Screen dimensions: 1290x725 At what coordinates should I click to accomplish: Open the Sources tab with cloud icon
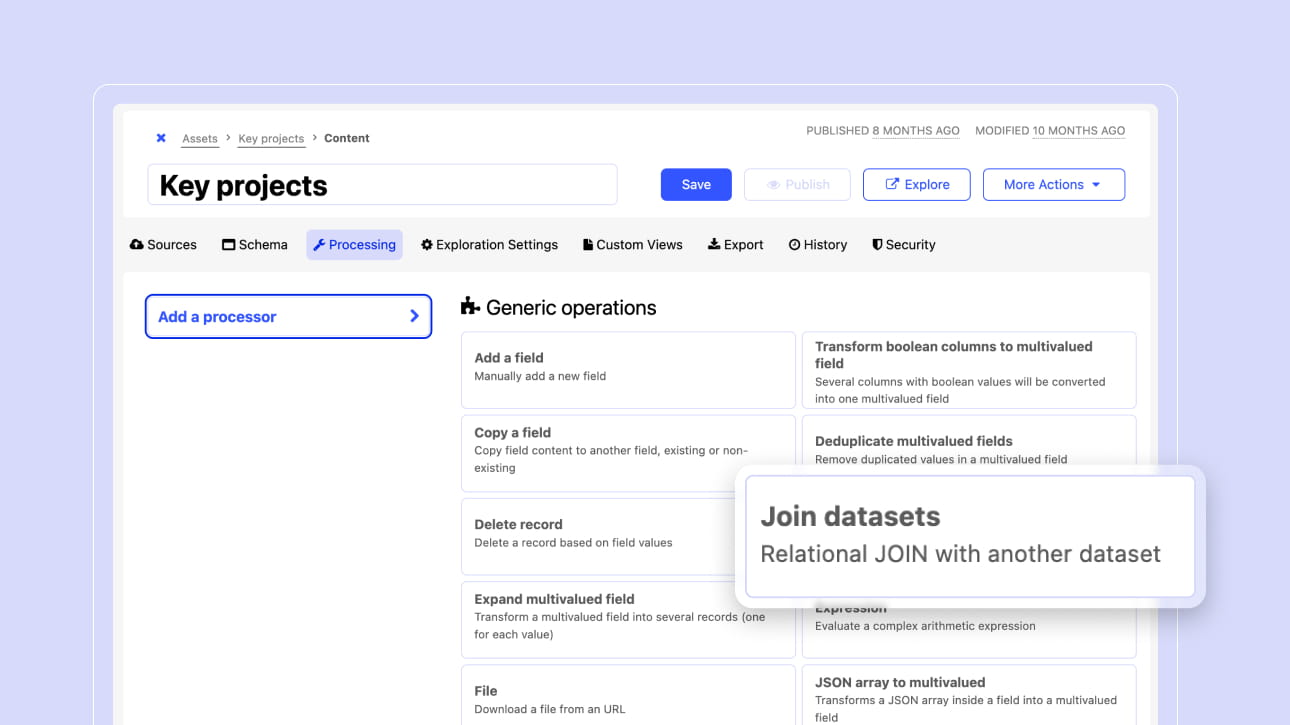point(163,245)
